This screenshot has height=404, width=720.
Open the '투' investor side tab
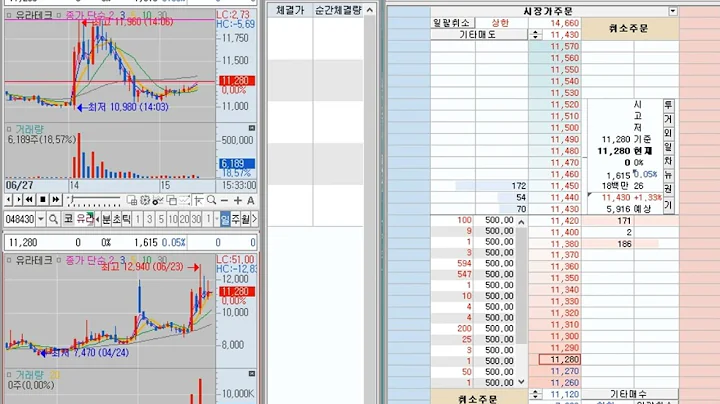669,105
